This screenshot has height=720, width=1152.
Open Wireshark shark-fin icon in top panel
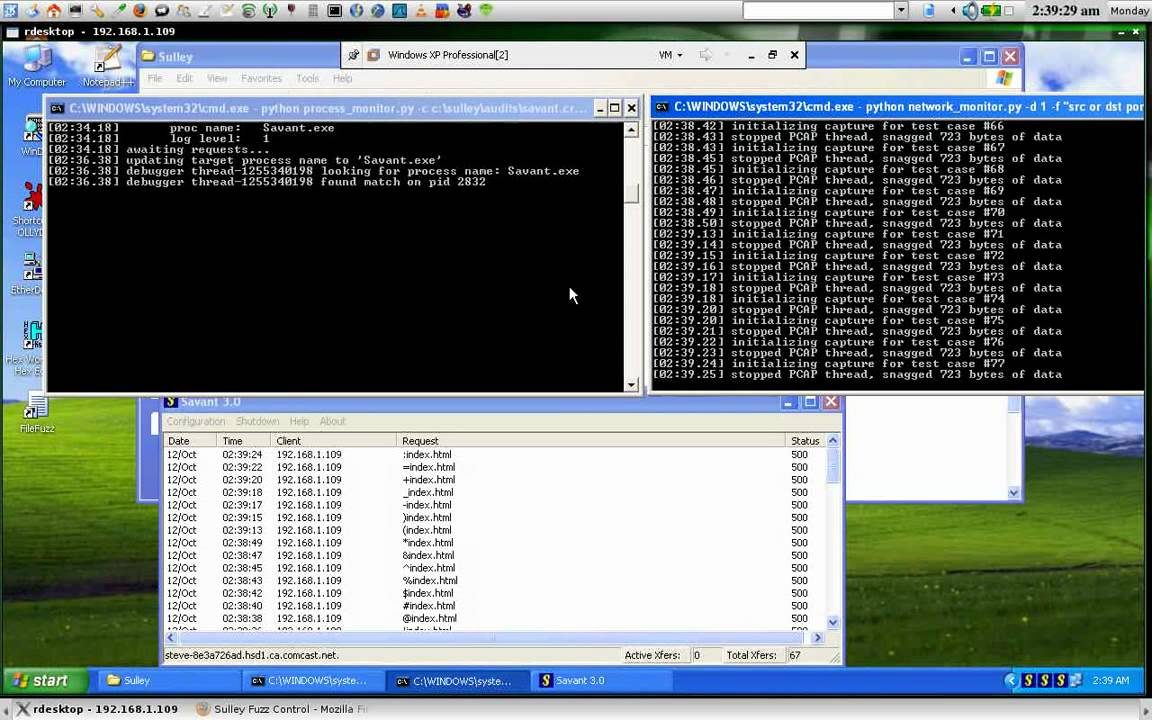(x=399, y=10)
